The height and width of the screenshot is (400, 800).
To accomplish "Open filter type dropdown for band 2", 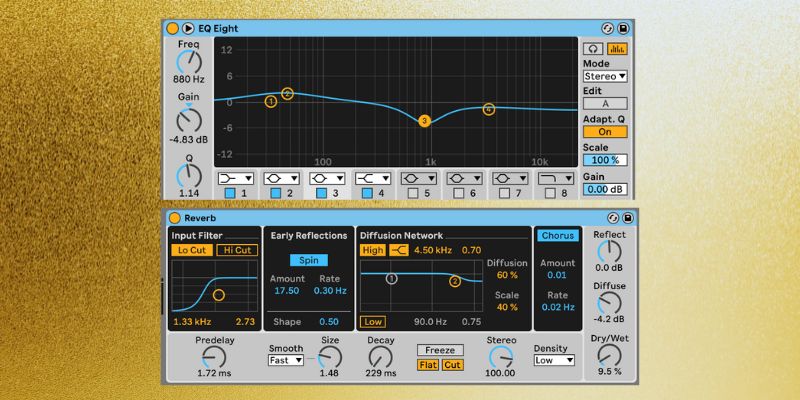I will pyautogui.click(x=282, y=179).
